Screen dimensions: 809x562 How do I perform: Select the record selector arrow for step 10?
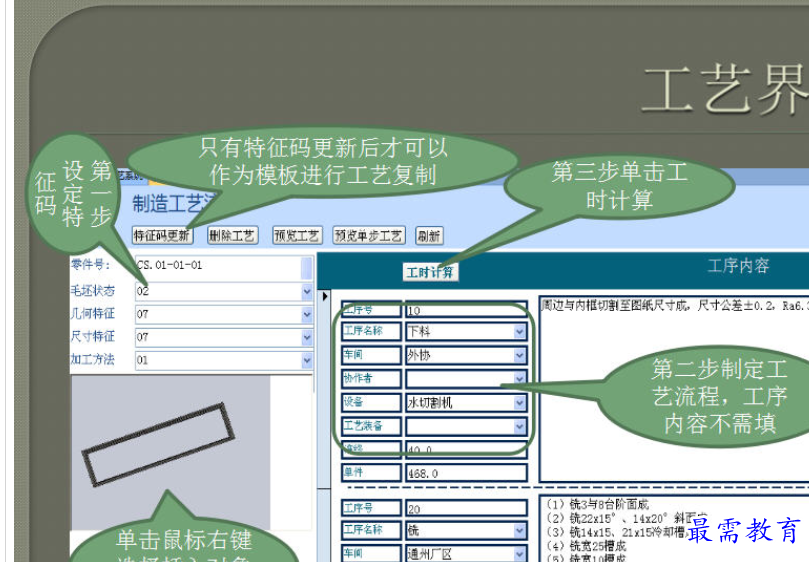point(325,296)
